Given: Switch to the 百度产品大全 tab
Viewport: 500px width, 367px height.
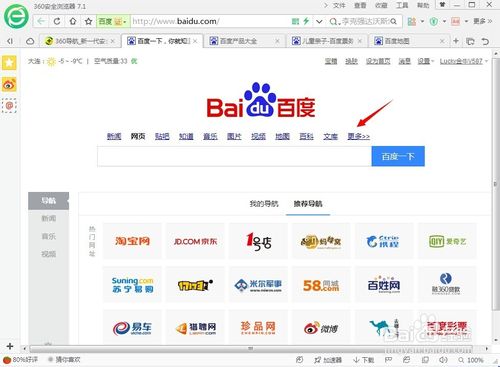Looking at the screenshot, I should (244, 41).
